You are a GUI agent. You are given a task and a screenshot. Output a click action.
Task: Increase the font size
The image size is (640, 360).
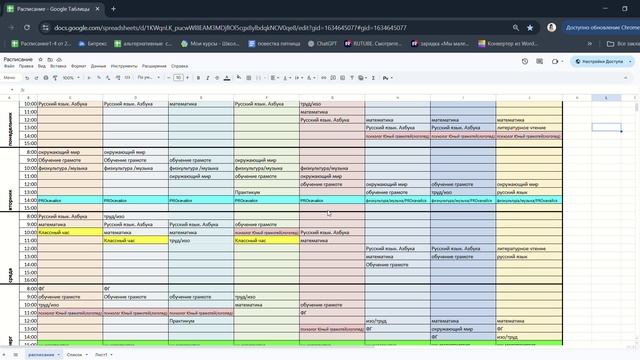(187, 78)
